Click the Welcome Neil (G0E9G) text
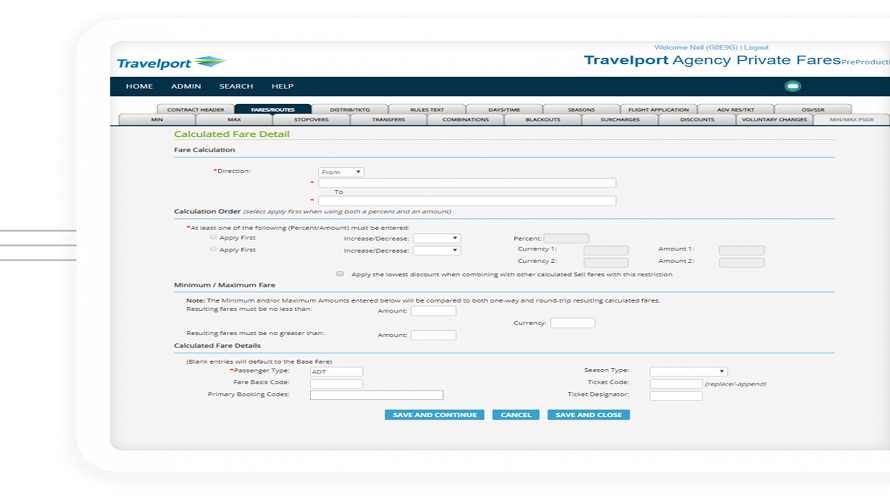This screenshot has height=500, width=890. pos(696,48)
